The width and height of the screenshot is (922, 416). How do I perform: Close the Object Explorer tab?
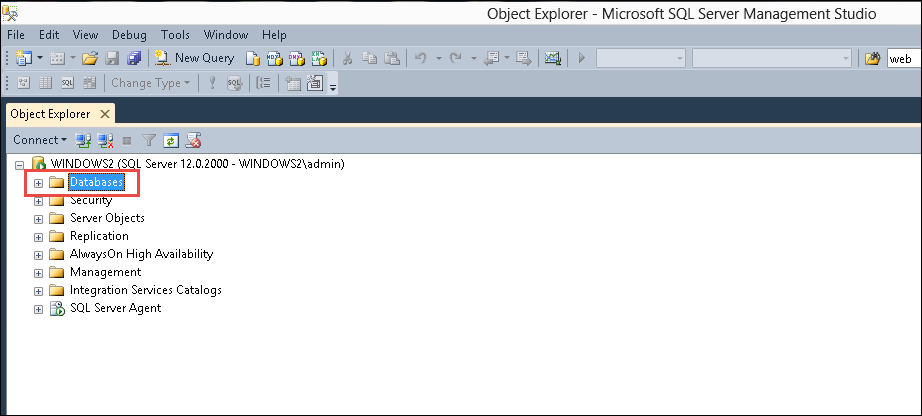pos(105,114)
